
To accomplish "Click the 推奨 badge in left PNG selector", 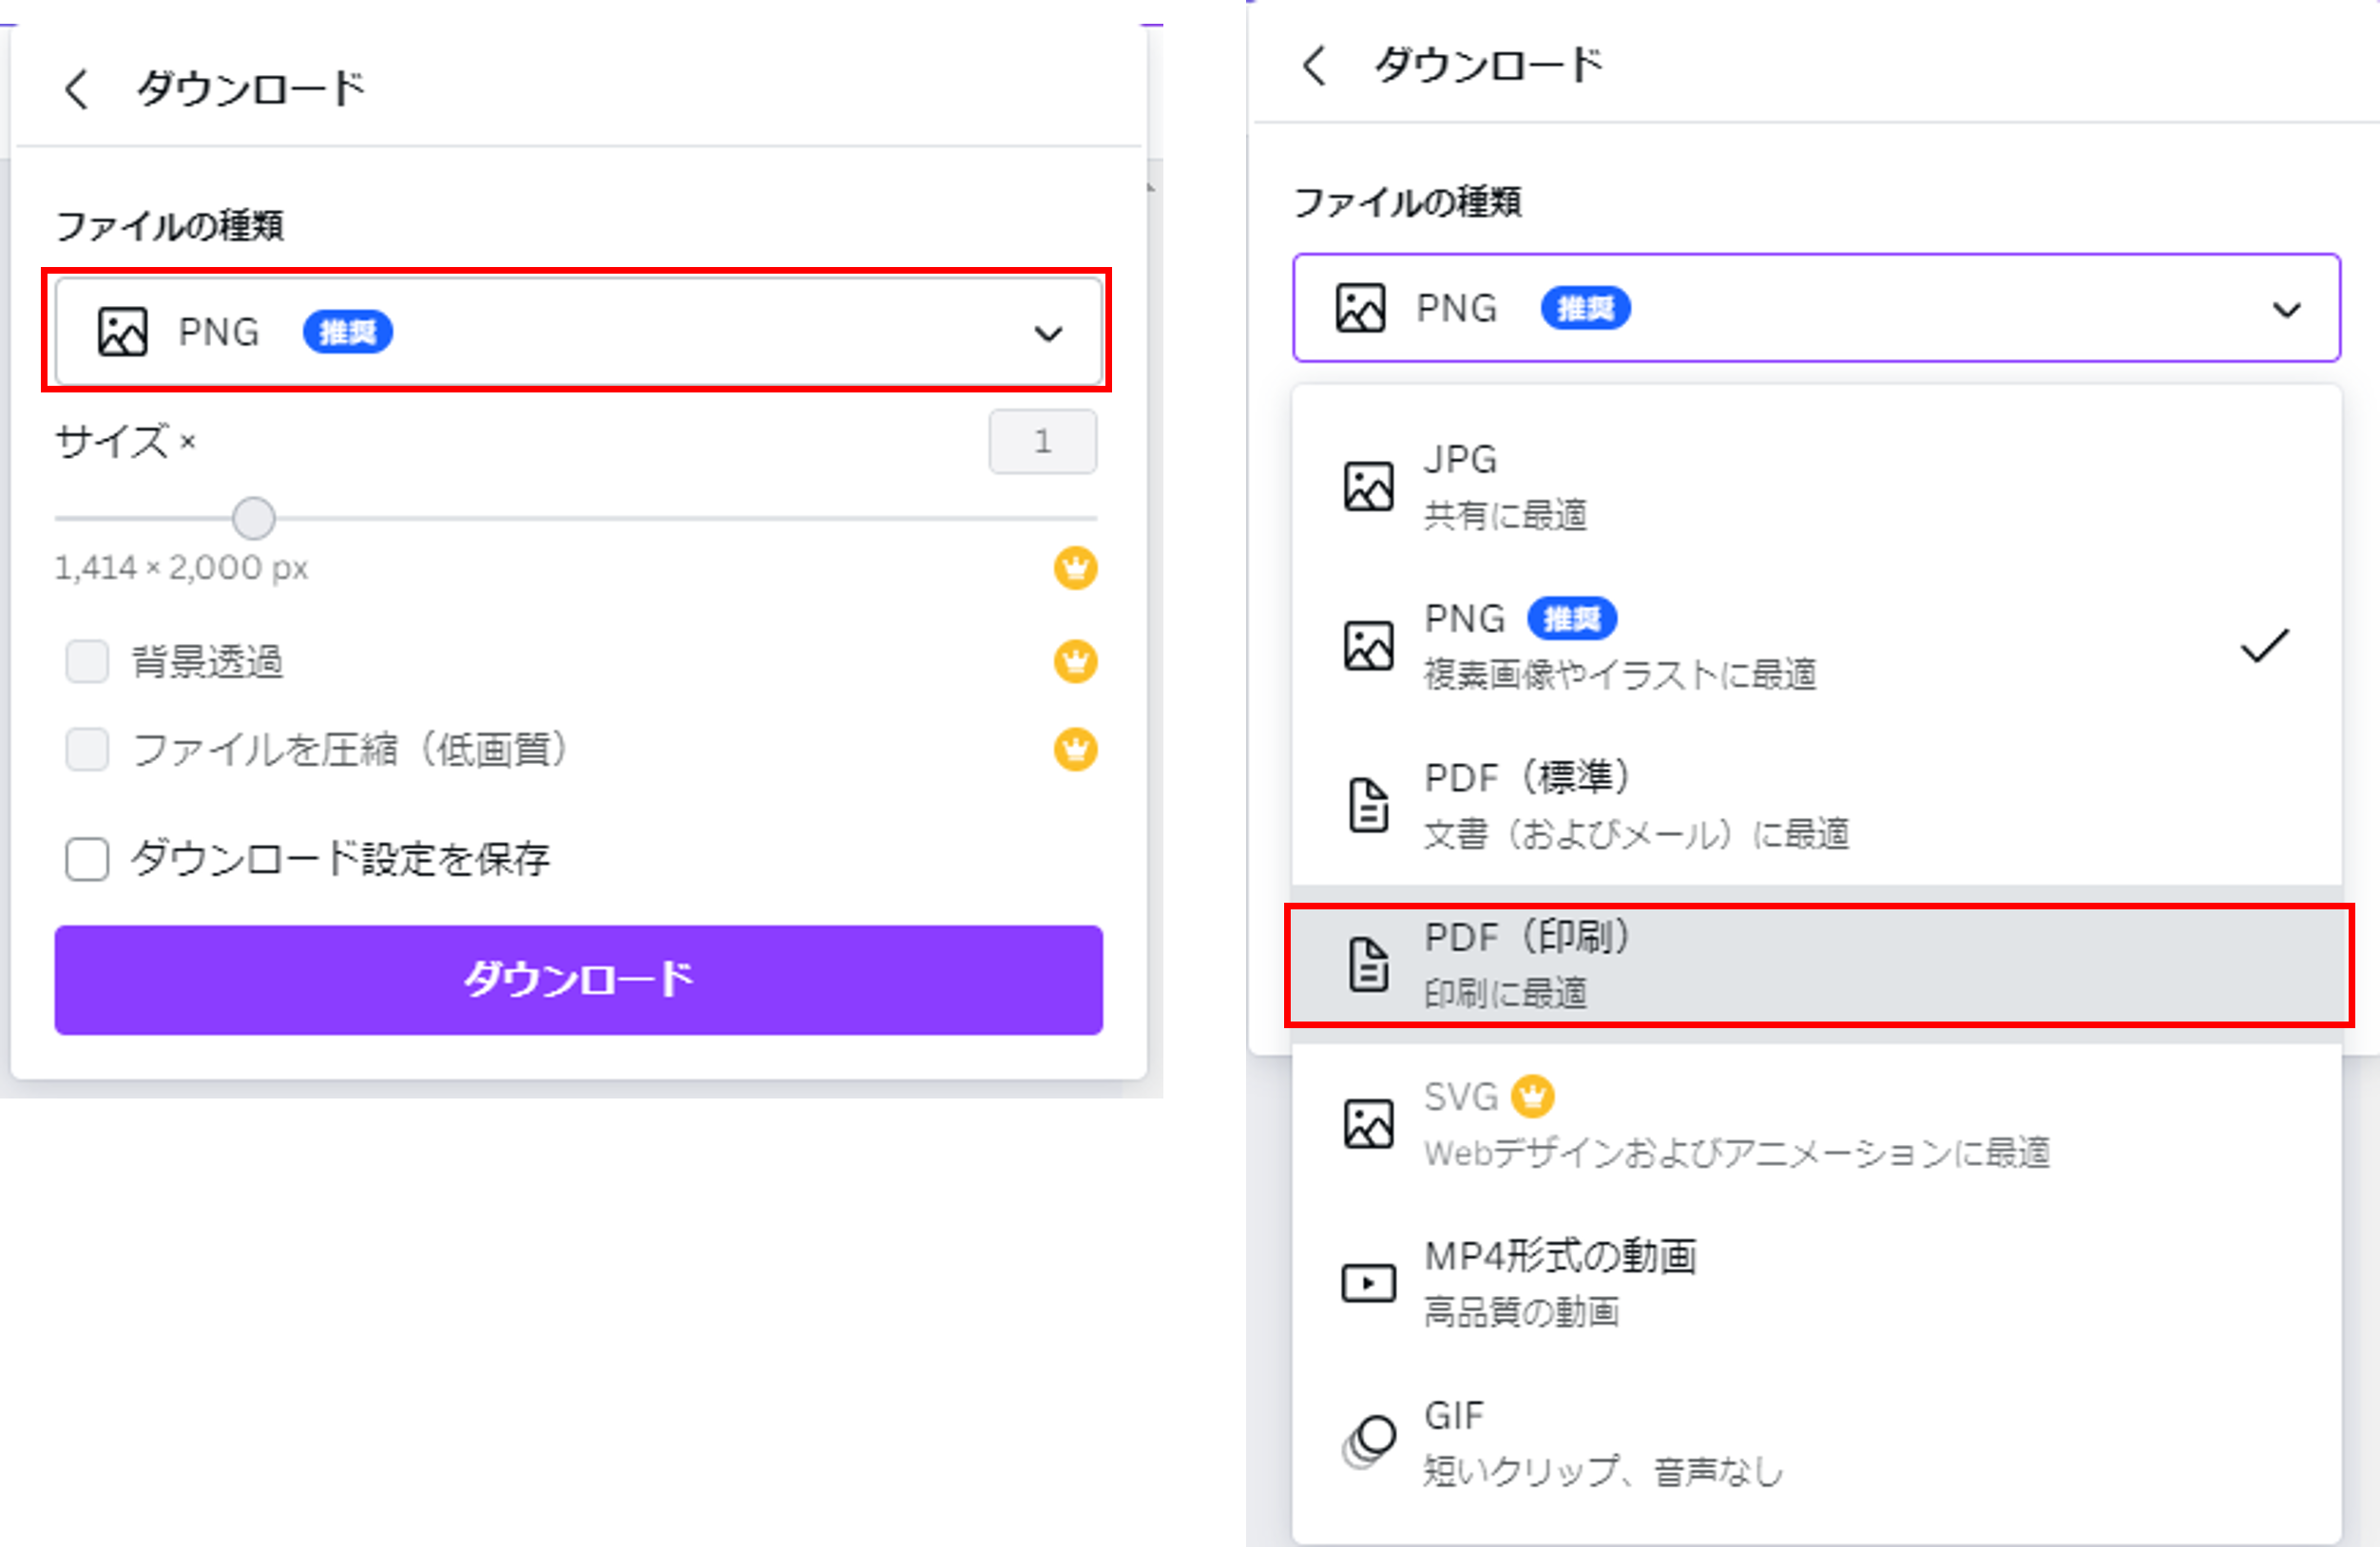I will point(347,332).
